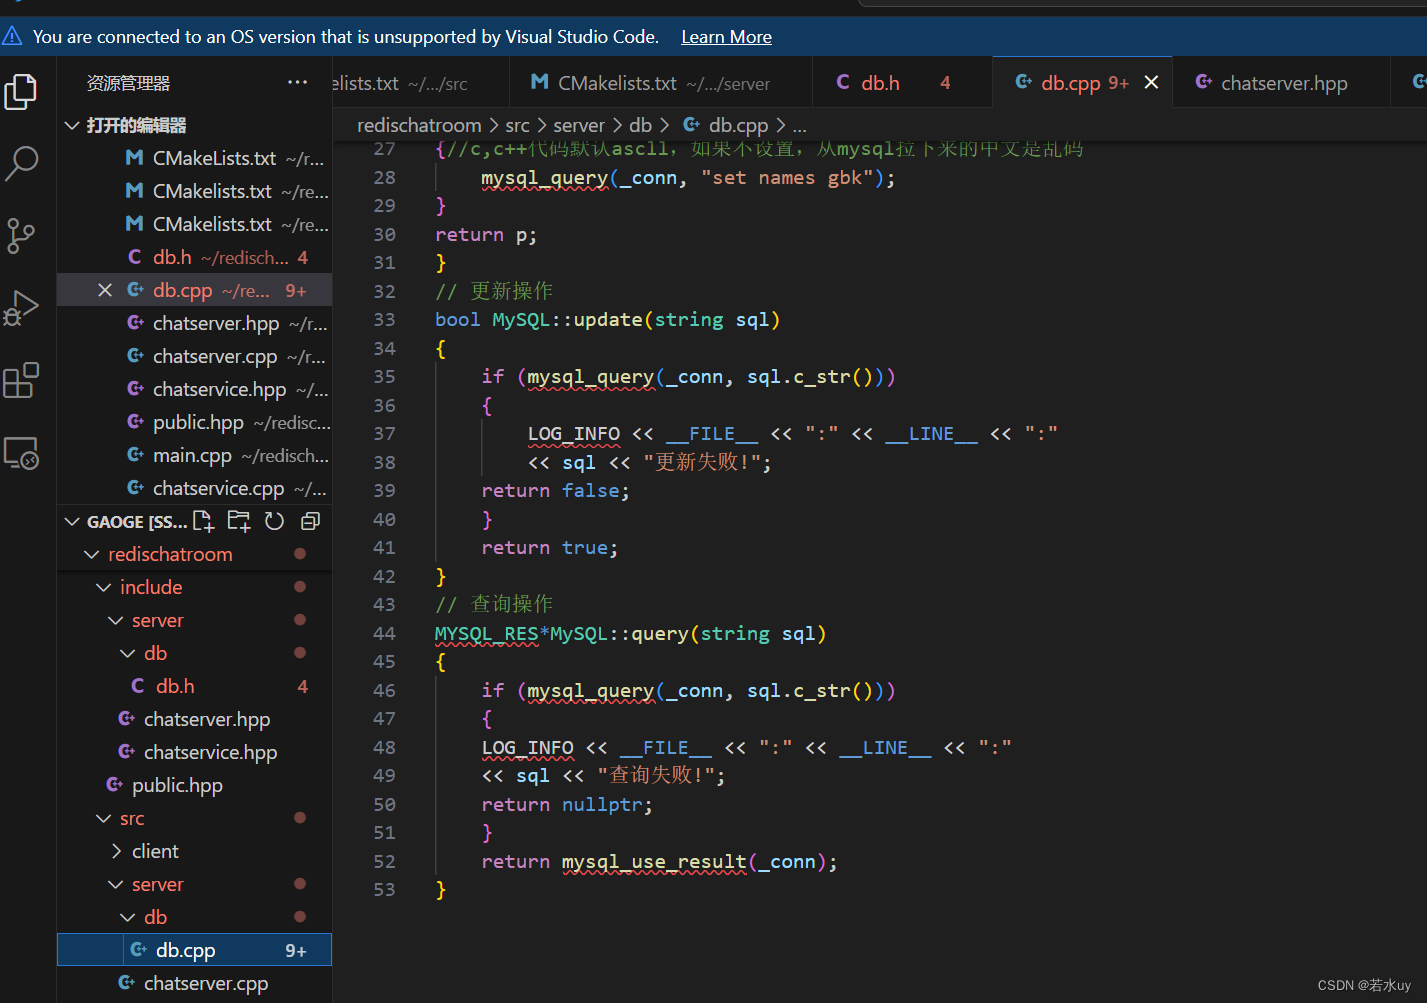Create a new file in GAOGE workspace
Screen dimensions: 1427x1003
(x=204, y=521)
